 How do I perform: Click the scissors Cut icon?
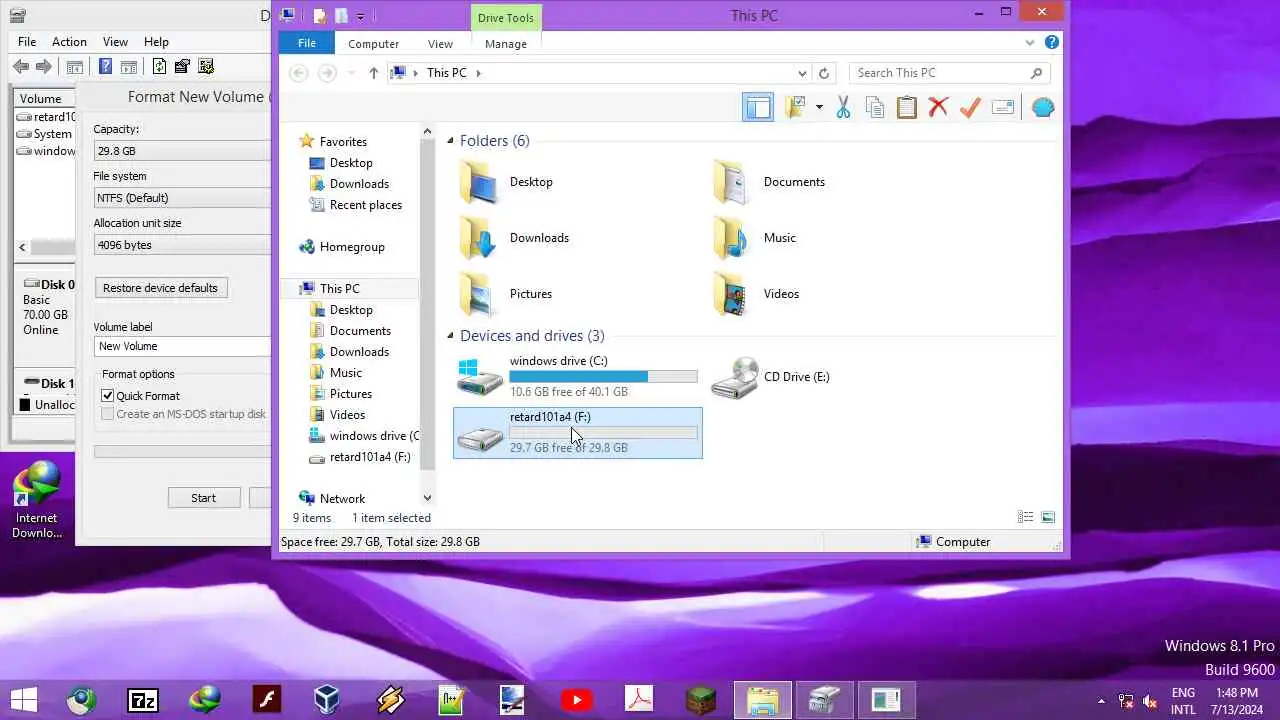point(843,107)
